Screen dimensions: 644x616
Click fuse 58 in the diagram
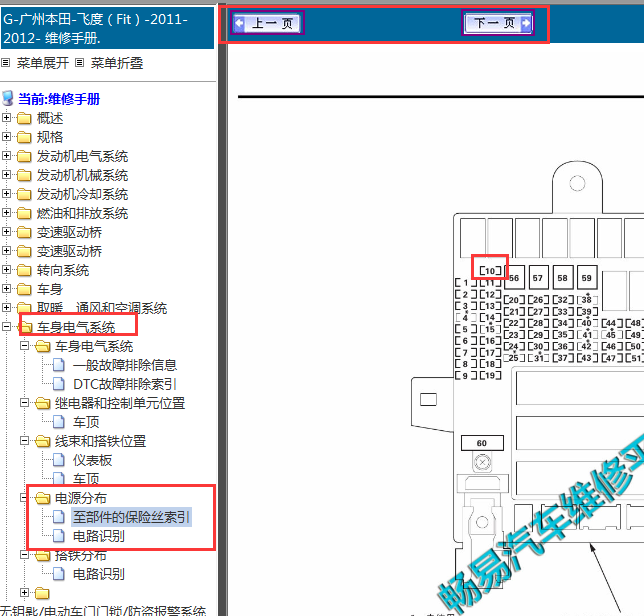[563, 278]
